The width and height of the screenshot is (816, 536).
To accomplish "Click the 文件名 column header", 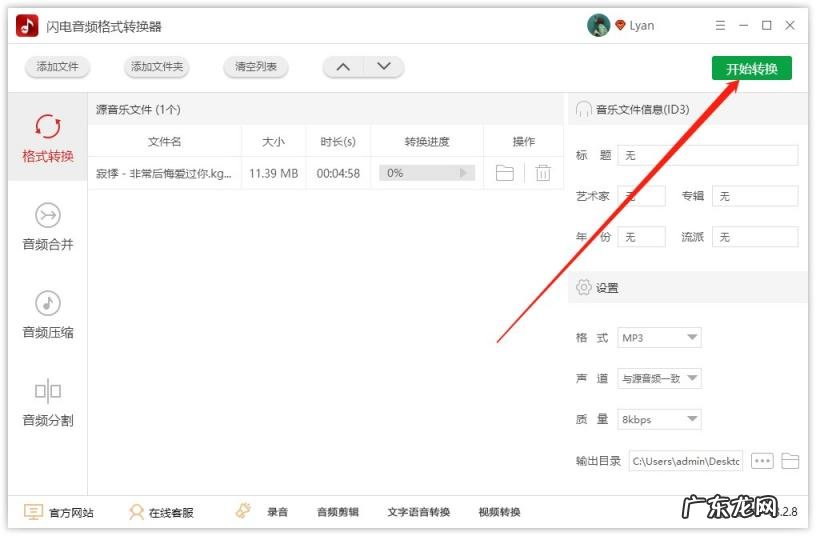I will click(x=164, y=142).
